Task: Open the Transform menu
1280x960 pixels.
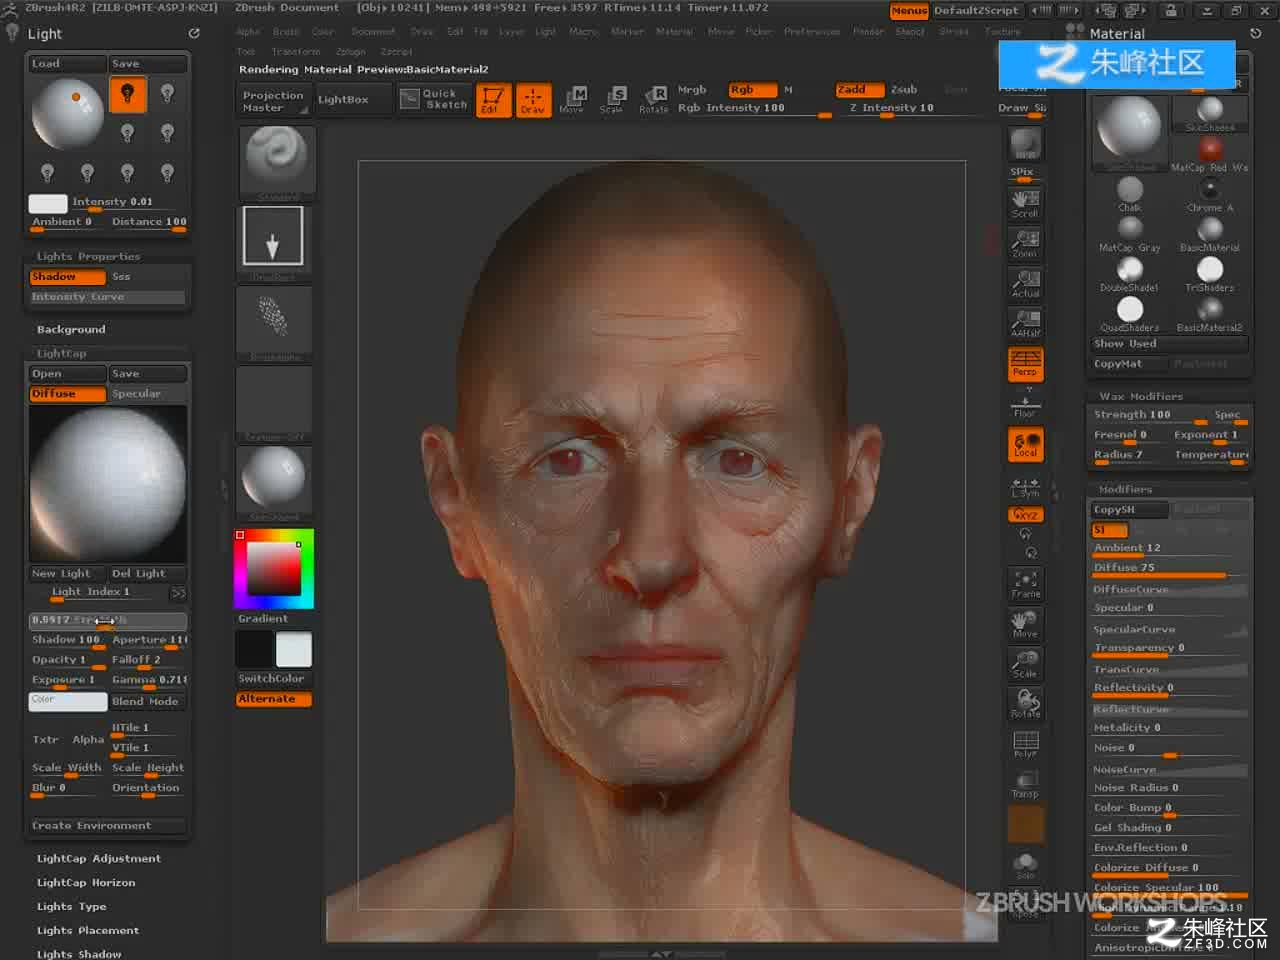Action: [x=296, y=52]
